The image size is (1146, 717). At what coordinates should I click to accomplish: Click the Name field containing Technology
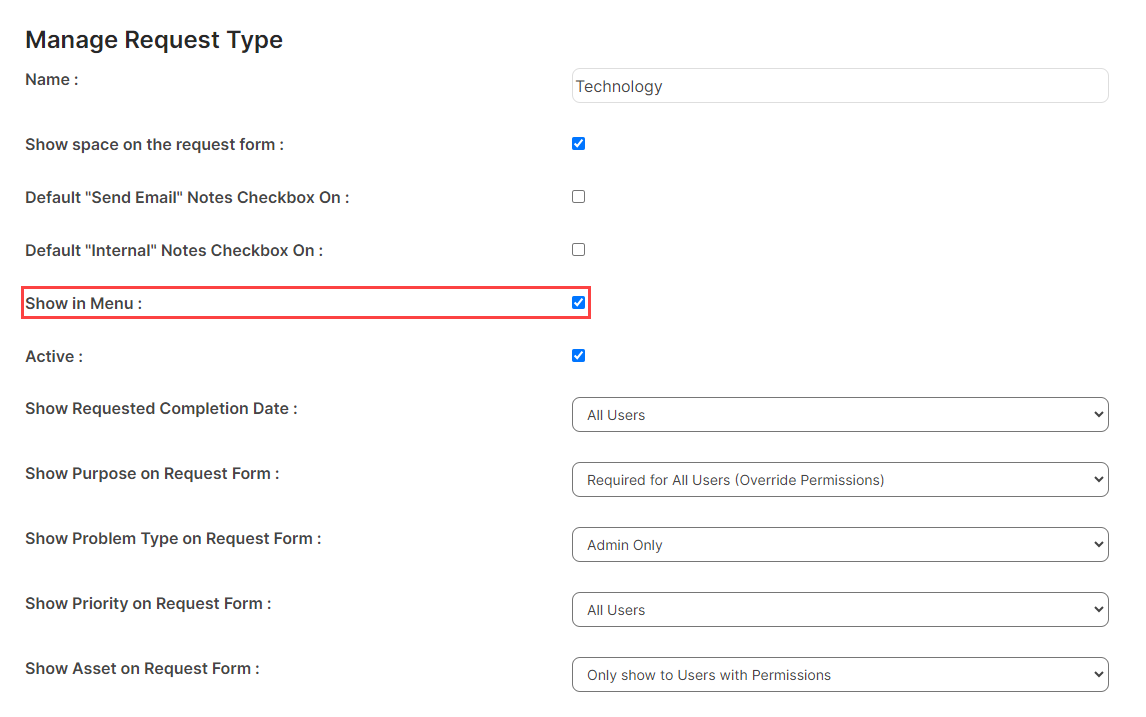(840, 86)
